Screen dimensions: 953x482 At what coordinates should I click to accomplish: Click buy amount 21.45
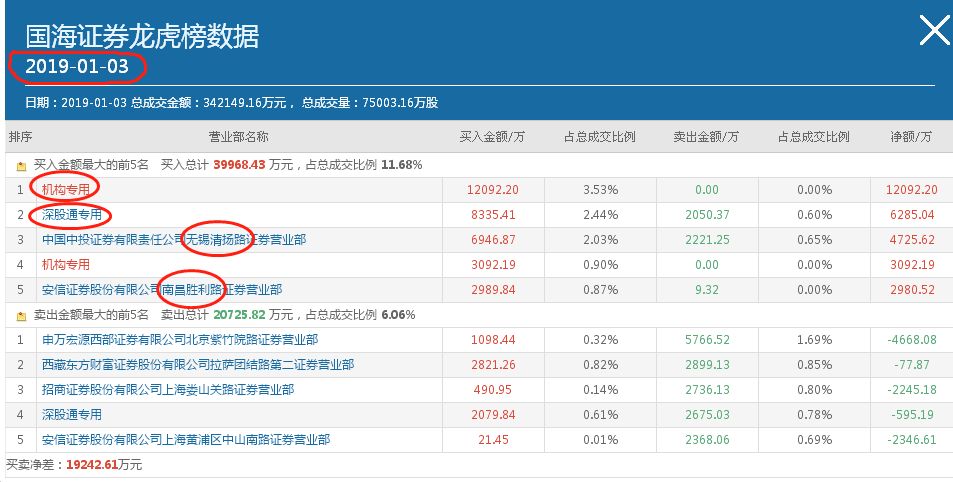[493, 439]
